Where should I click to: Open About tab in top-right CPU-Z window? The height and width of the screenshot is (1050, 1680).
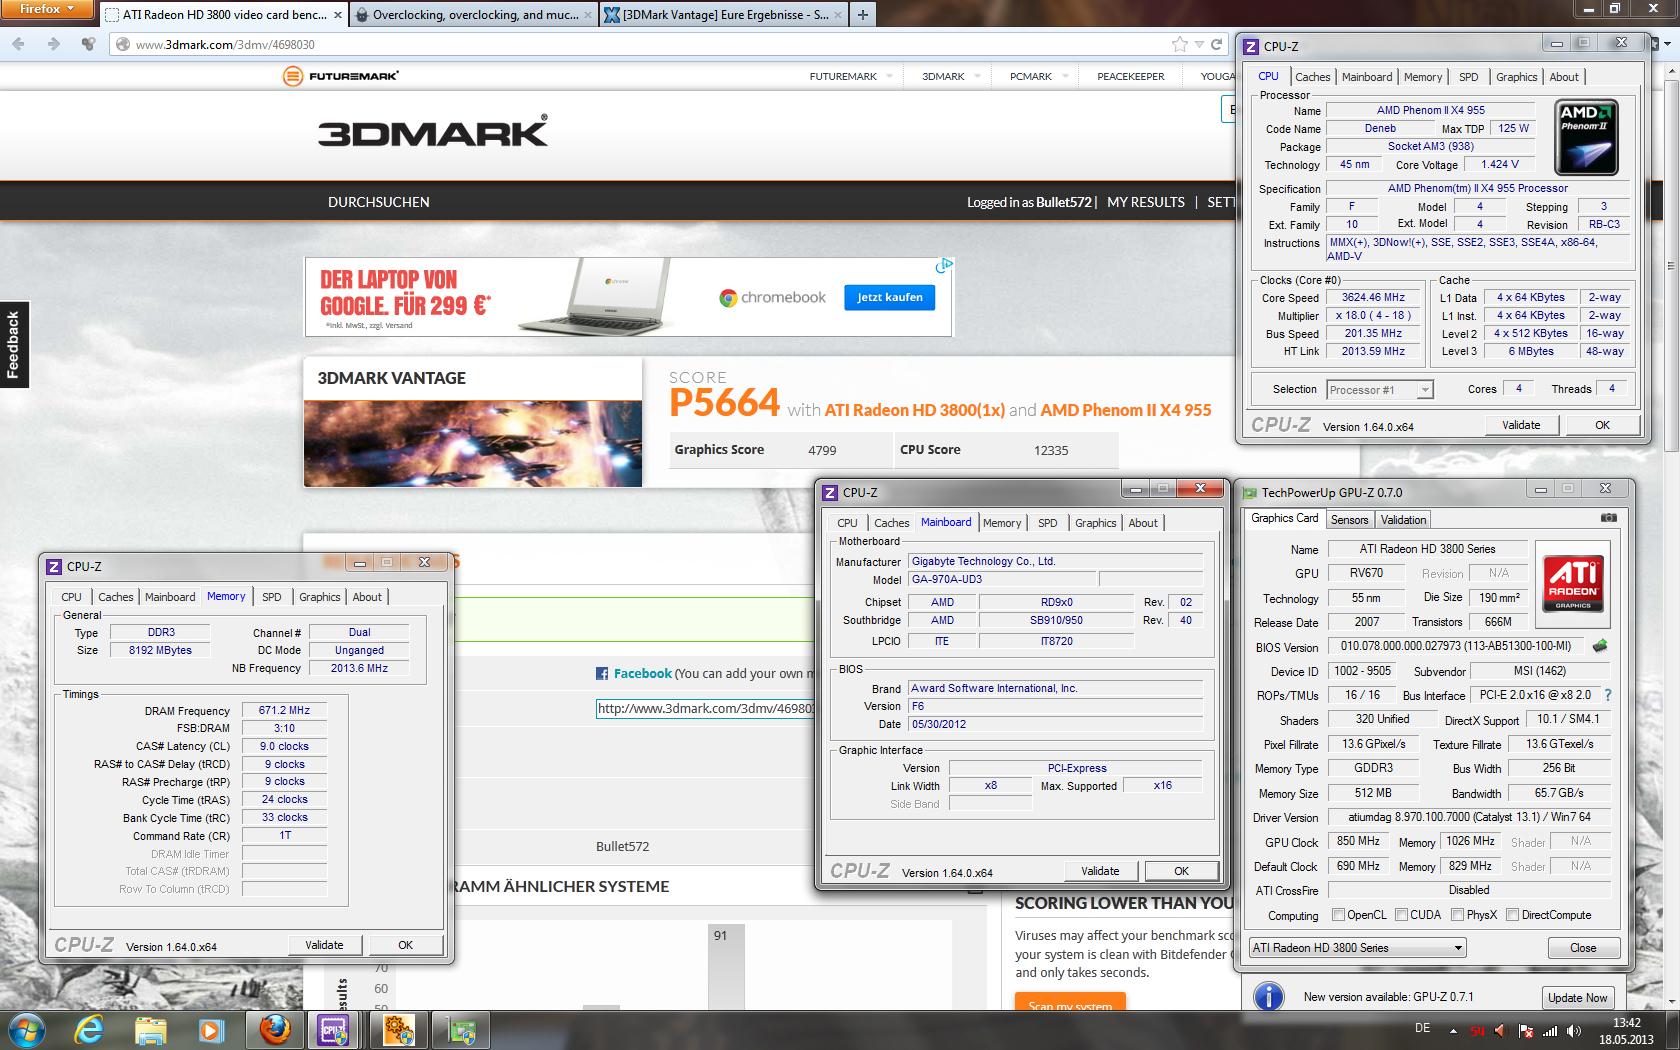[x=1564, y=77]
